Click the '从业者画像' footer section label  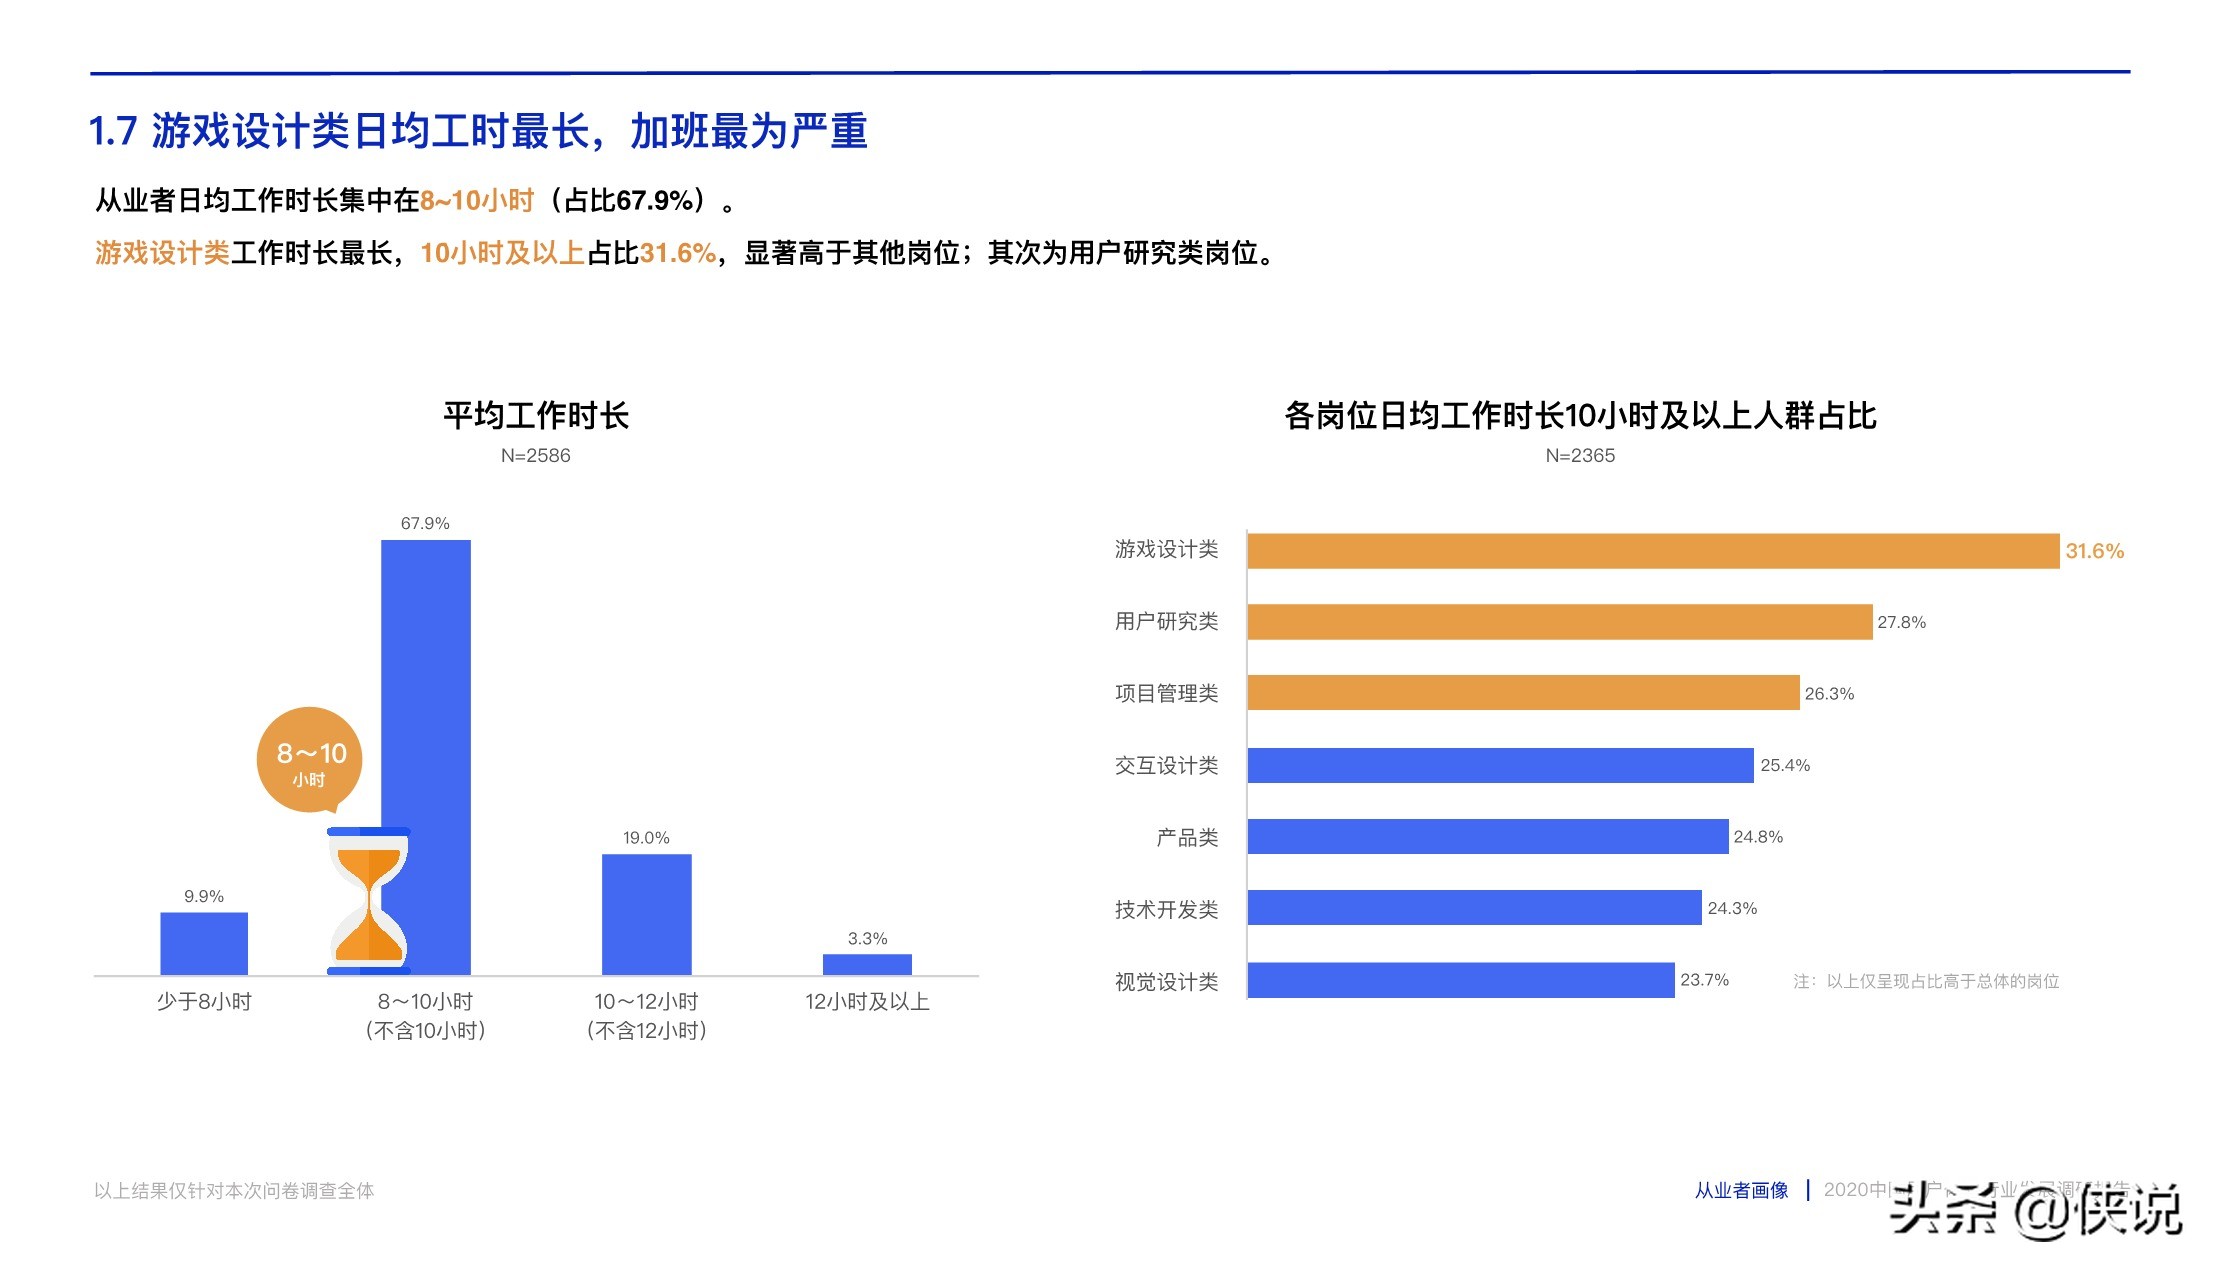coord(1741,1190)
